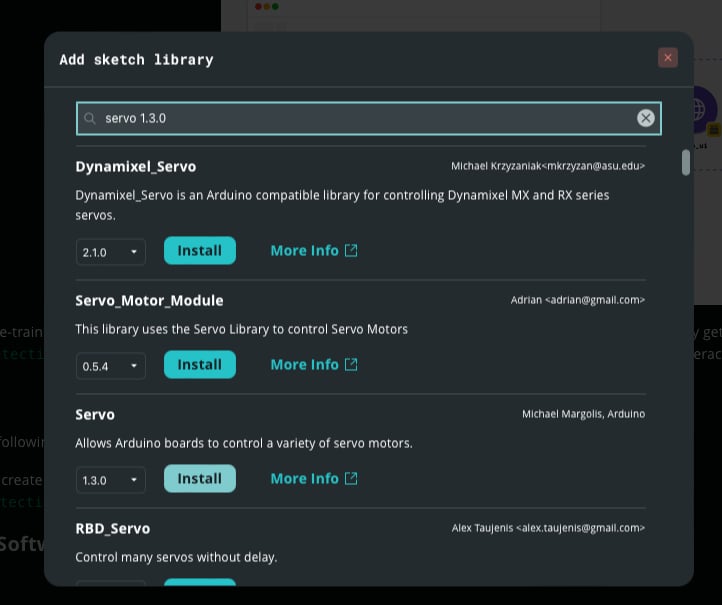The height and width of the screenshot is (605, 722).
Task: Clear the search field with X icon
Action: 646,118
